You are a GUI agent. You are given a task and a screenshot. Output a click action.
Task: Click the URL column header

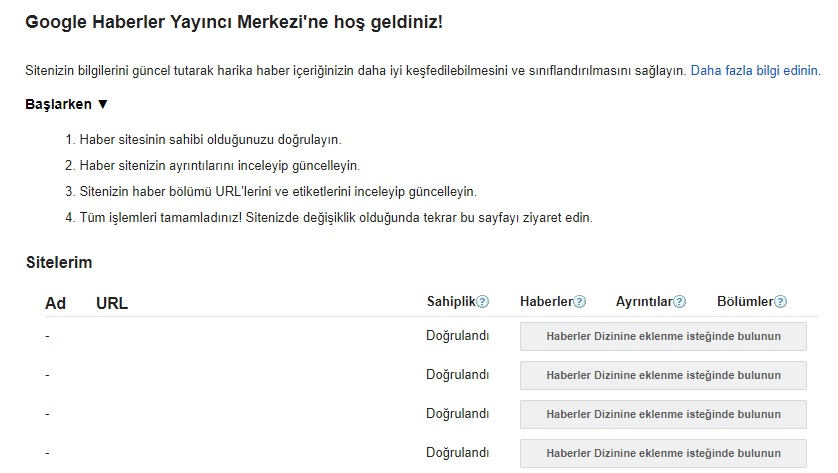click(x=112, y=303)
